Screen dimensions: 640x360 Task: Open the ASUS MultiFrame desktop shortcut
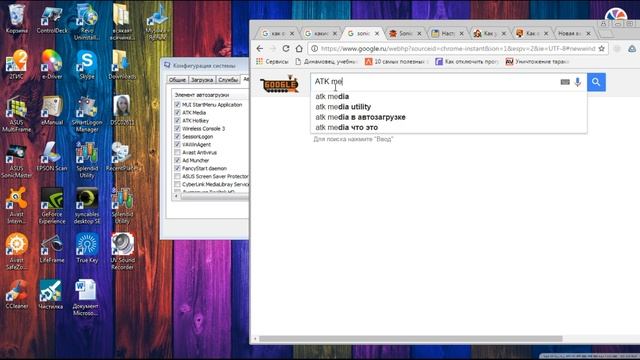(x=16, y=114)
